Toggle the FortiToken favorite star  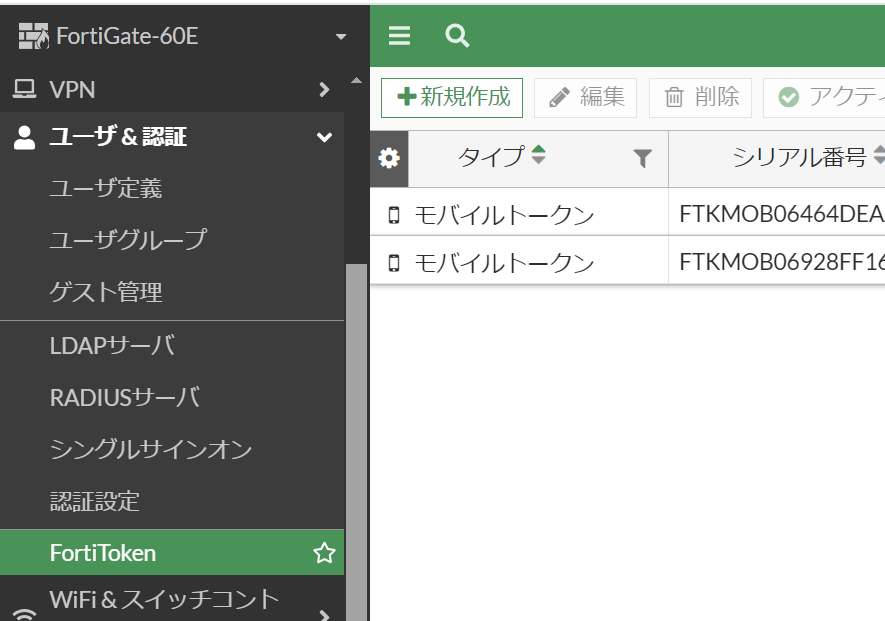[x=324, y=553]
